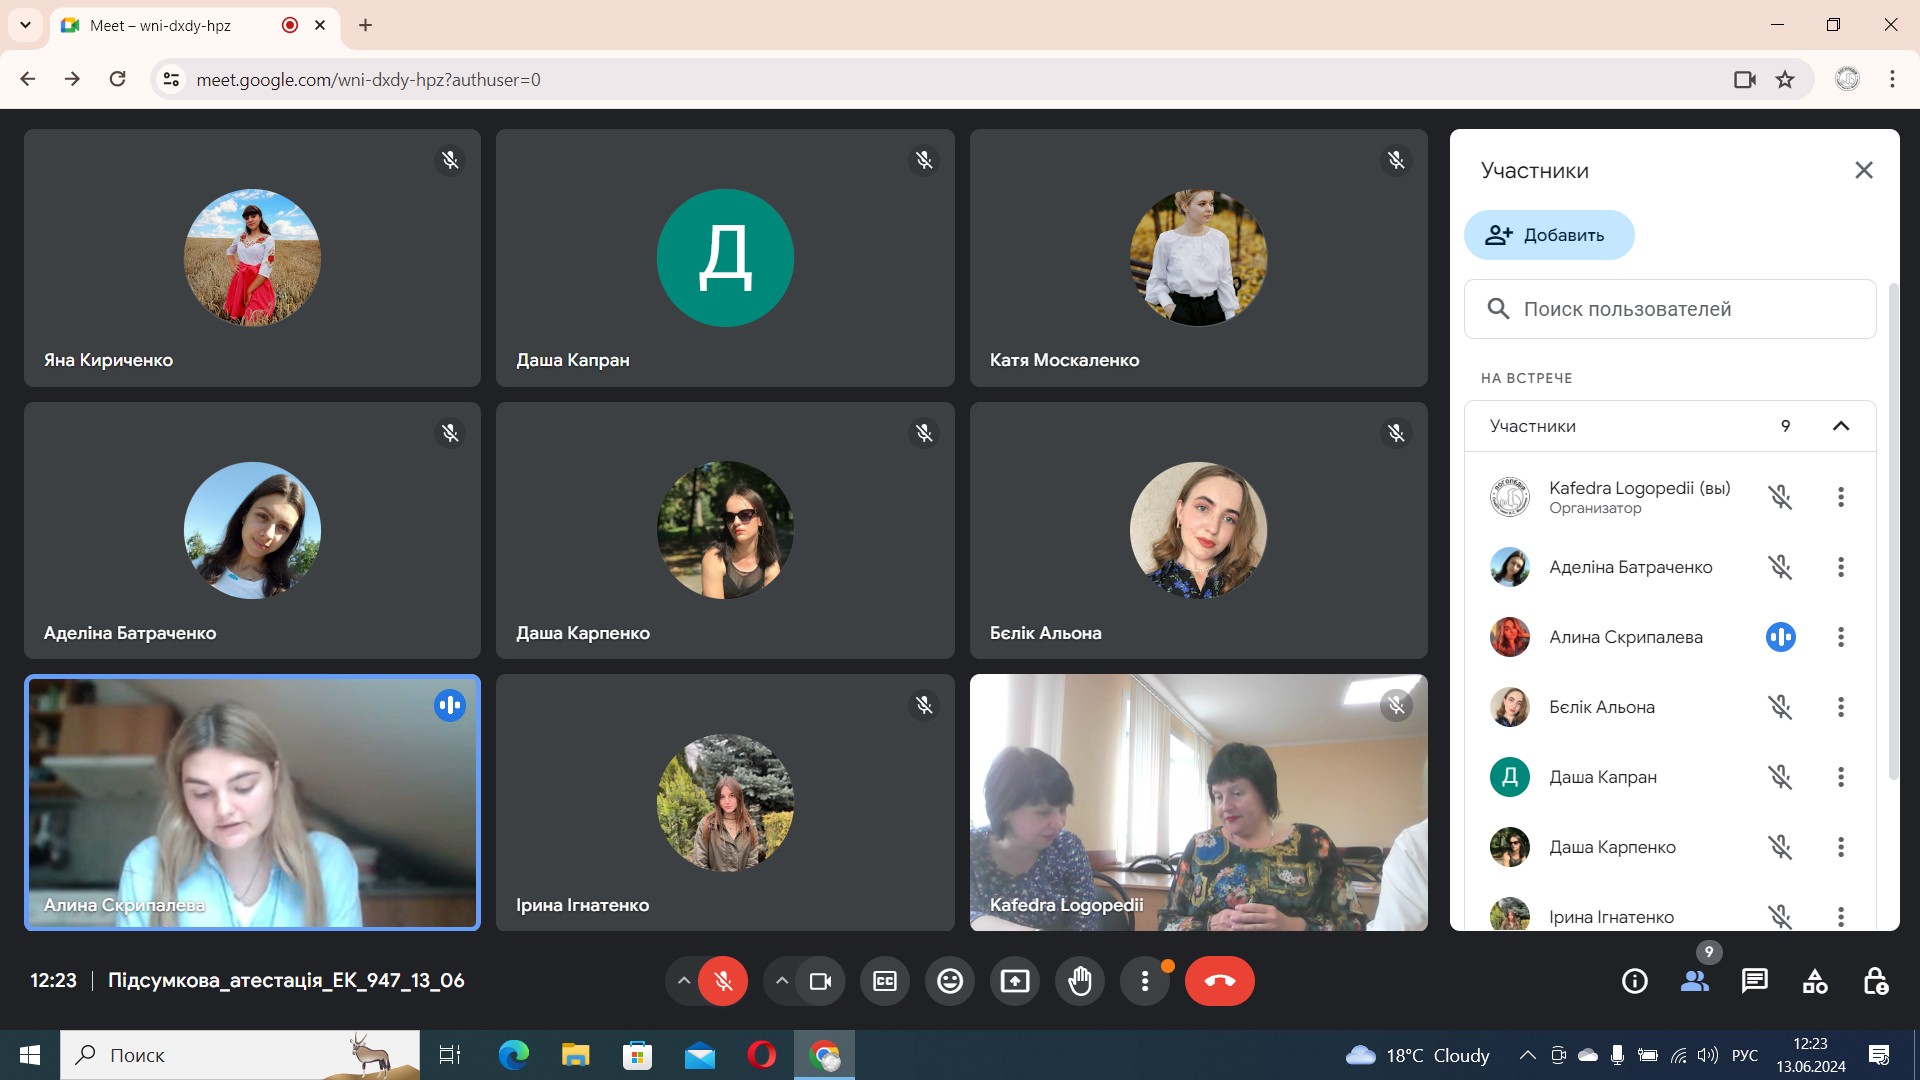The height and width of the screenshot is (1080, 1920).
Task: Open Mail app from taskbar
Action: tap(700, 1055)
